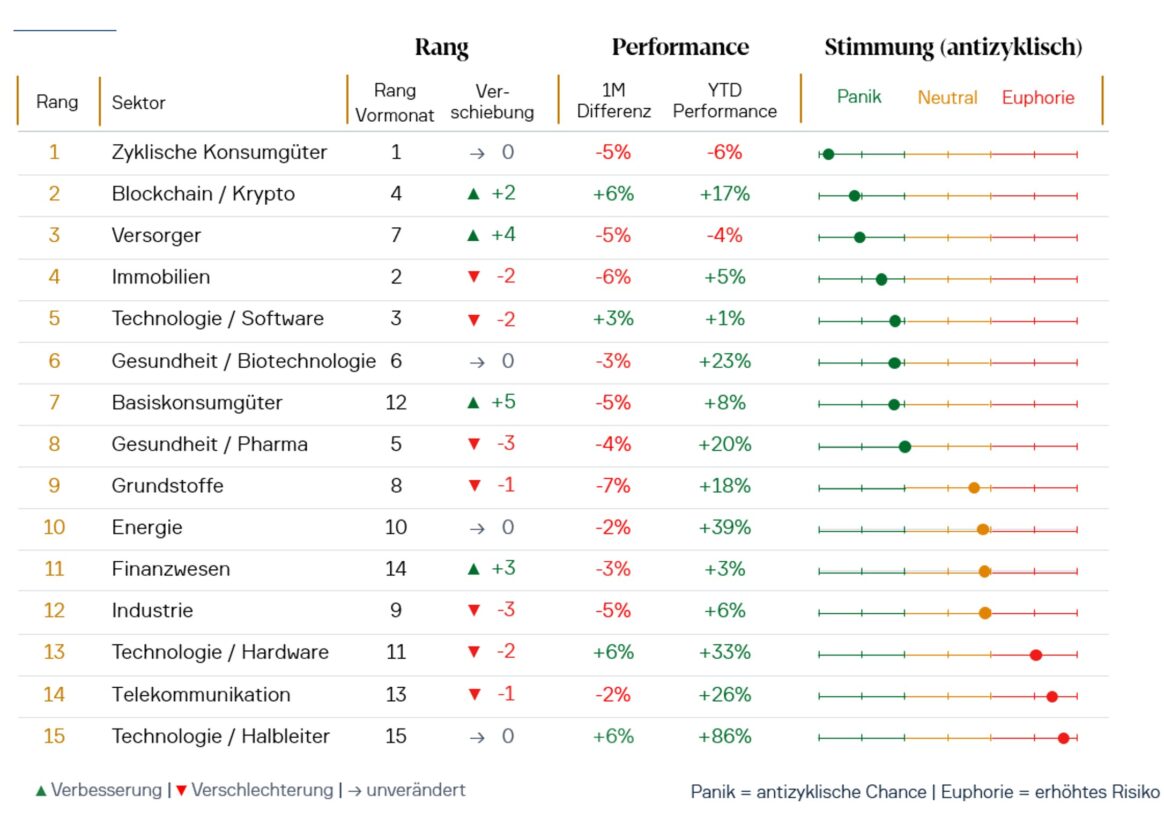This screenshot has width=1164, height=840.
Task: Click the orange sentiment dot for Grundstoffe
Action: pyautogui.click(x=974, y=488)
